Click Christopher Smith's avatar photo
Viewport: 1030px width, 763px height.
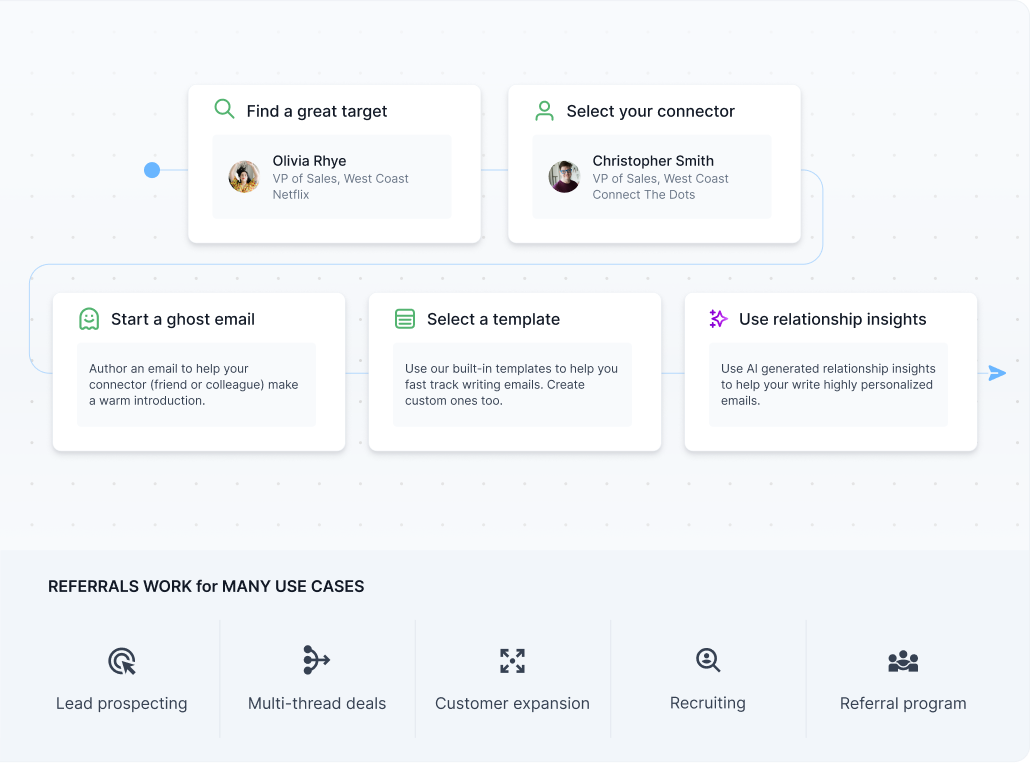[x=564, y=177]
